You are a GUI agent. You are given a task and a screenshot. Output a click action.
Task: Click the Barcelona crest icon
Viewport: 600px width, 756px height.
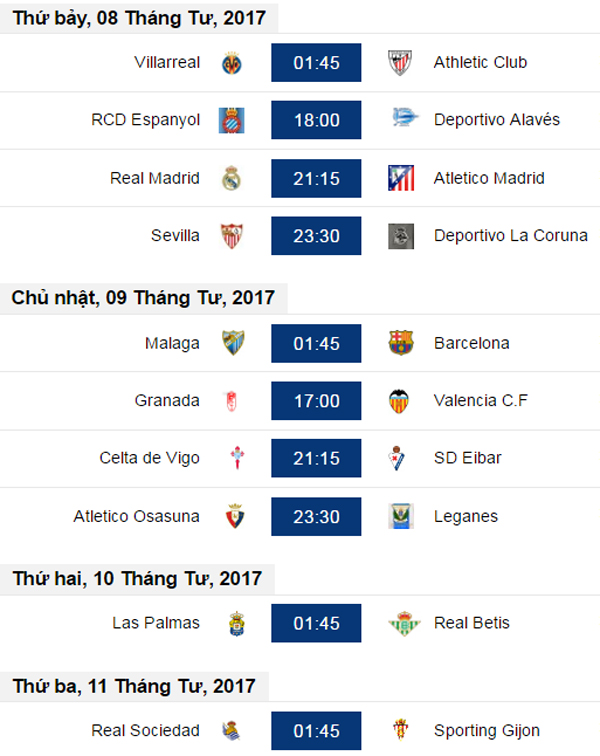(401, 343)
